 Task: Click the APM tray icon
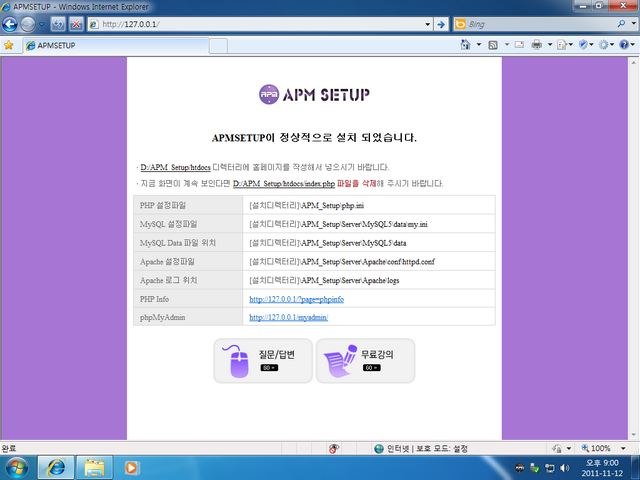(x=520, y=468)
